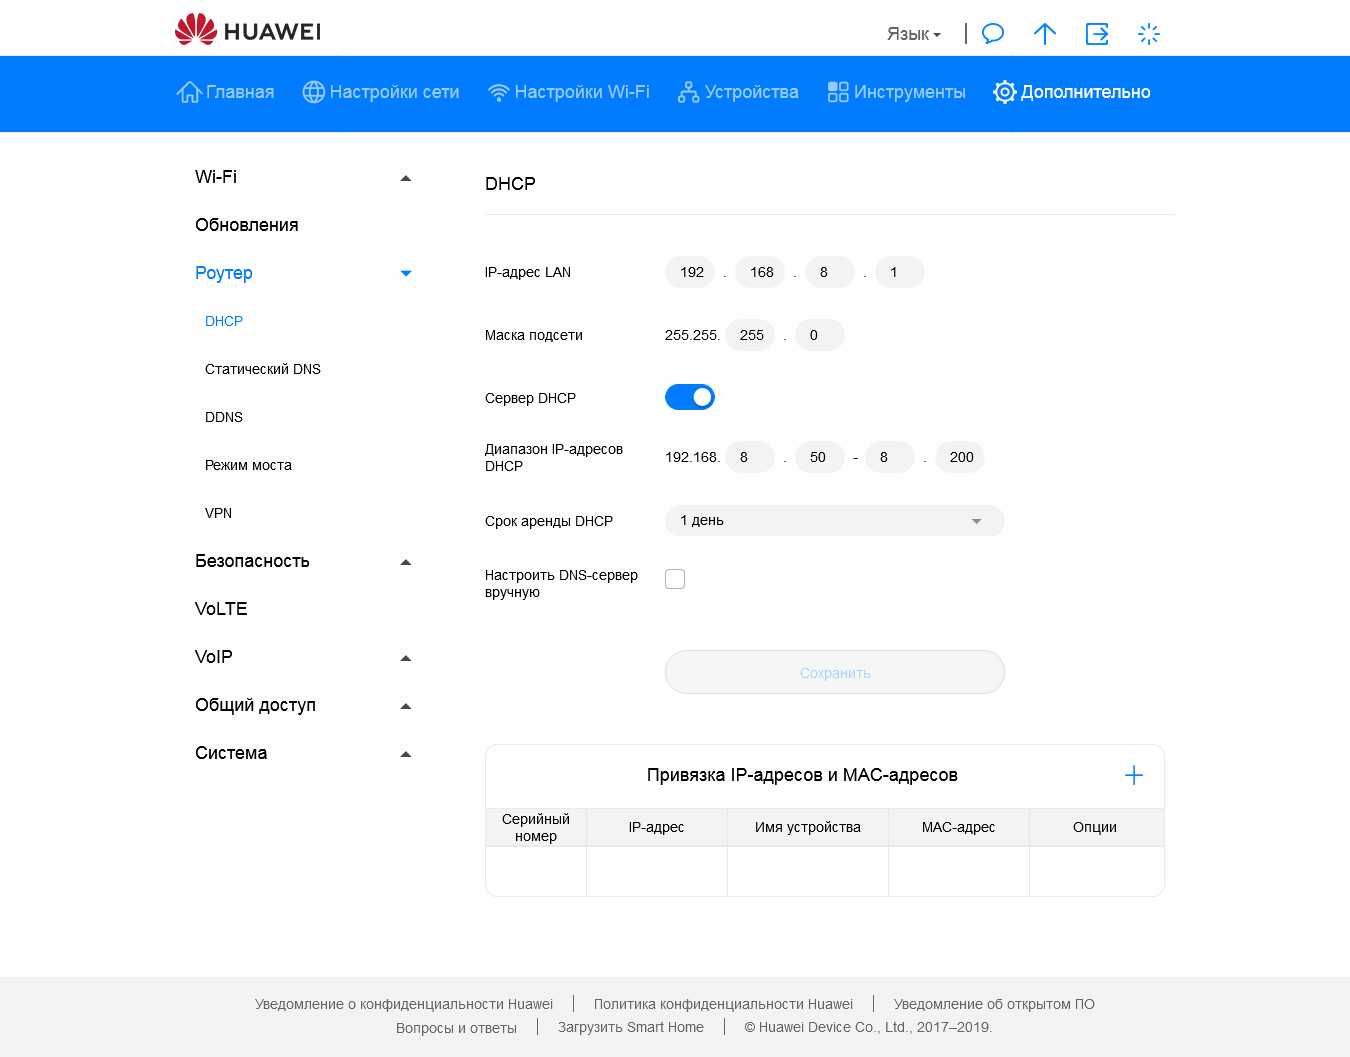This screenshot has width=1350, height=1057.
Task: Click the LAN IP last octet field 1
Action: coord(900,272)
